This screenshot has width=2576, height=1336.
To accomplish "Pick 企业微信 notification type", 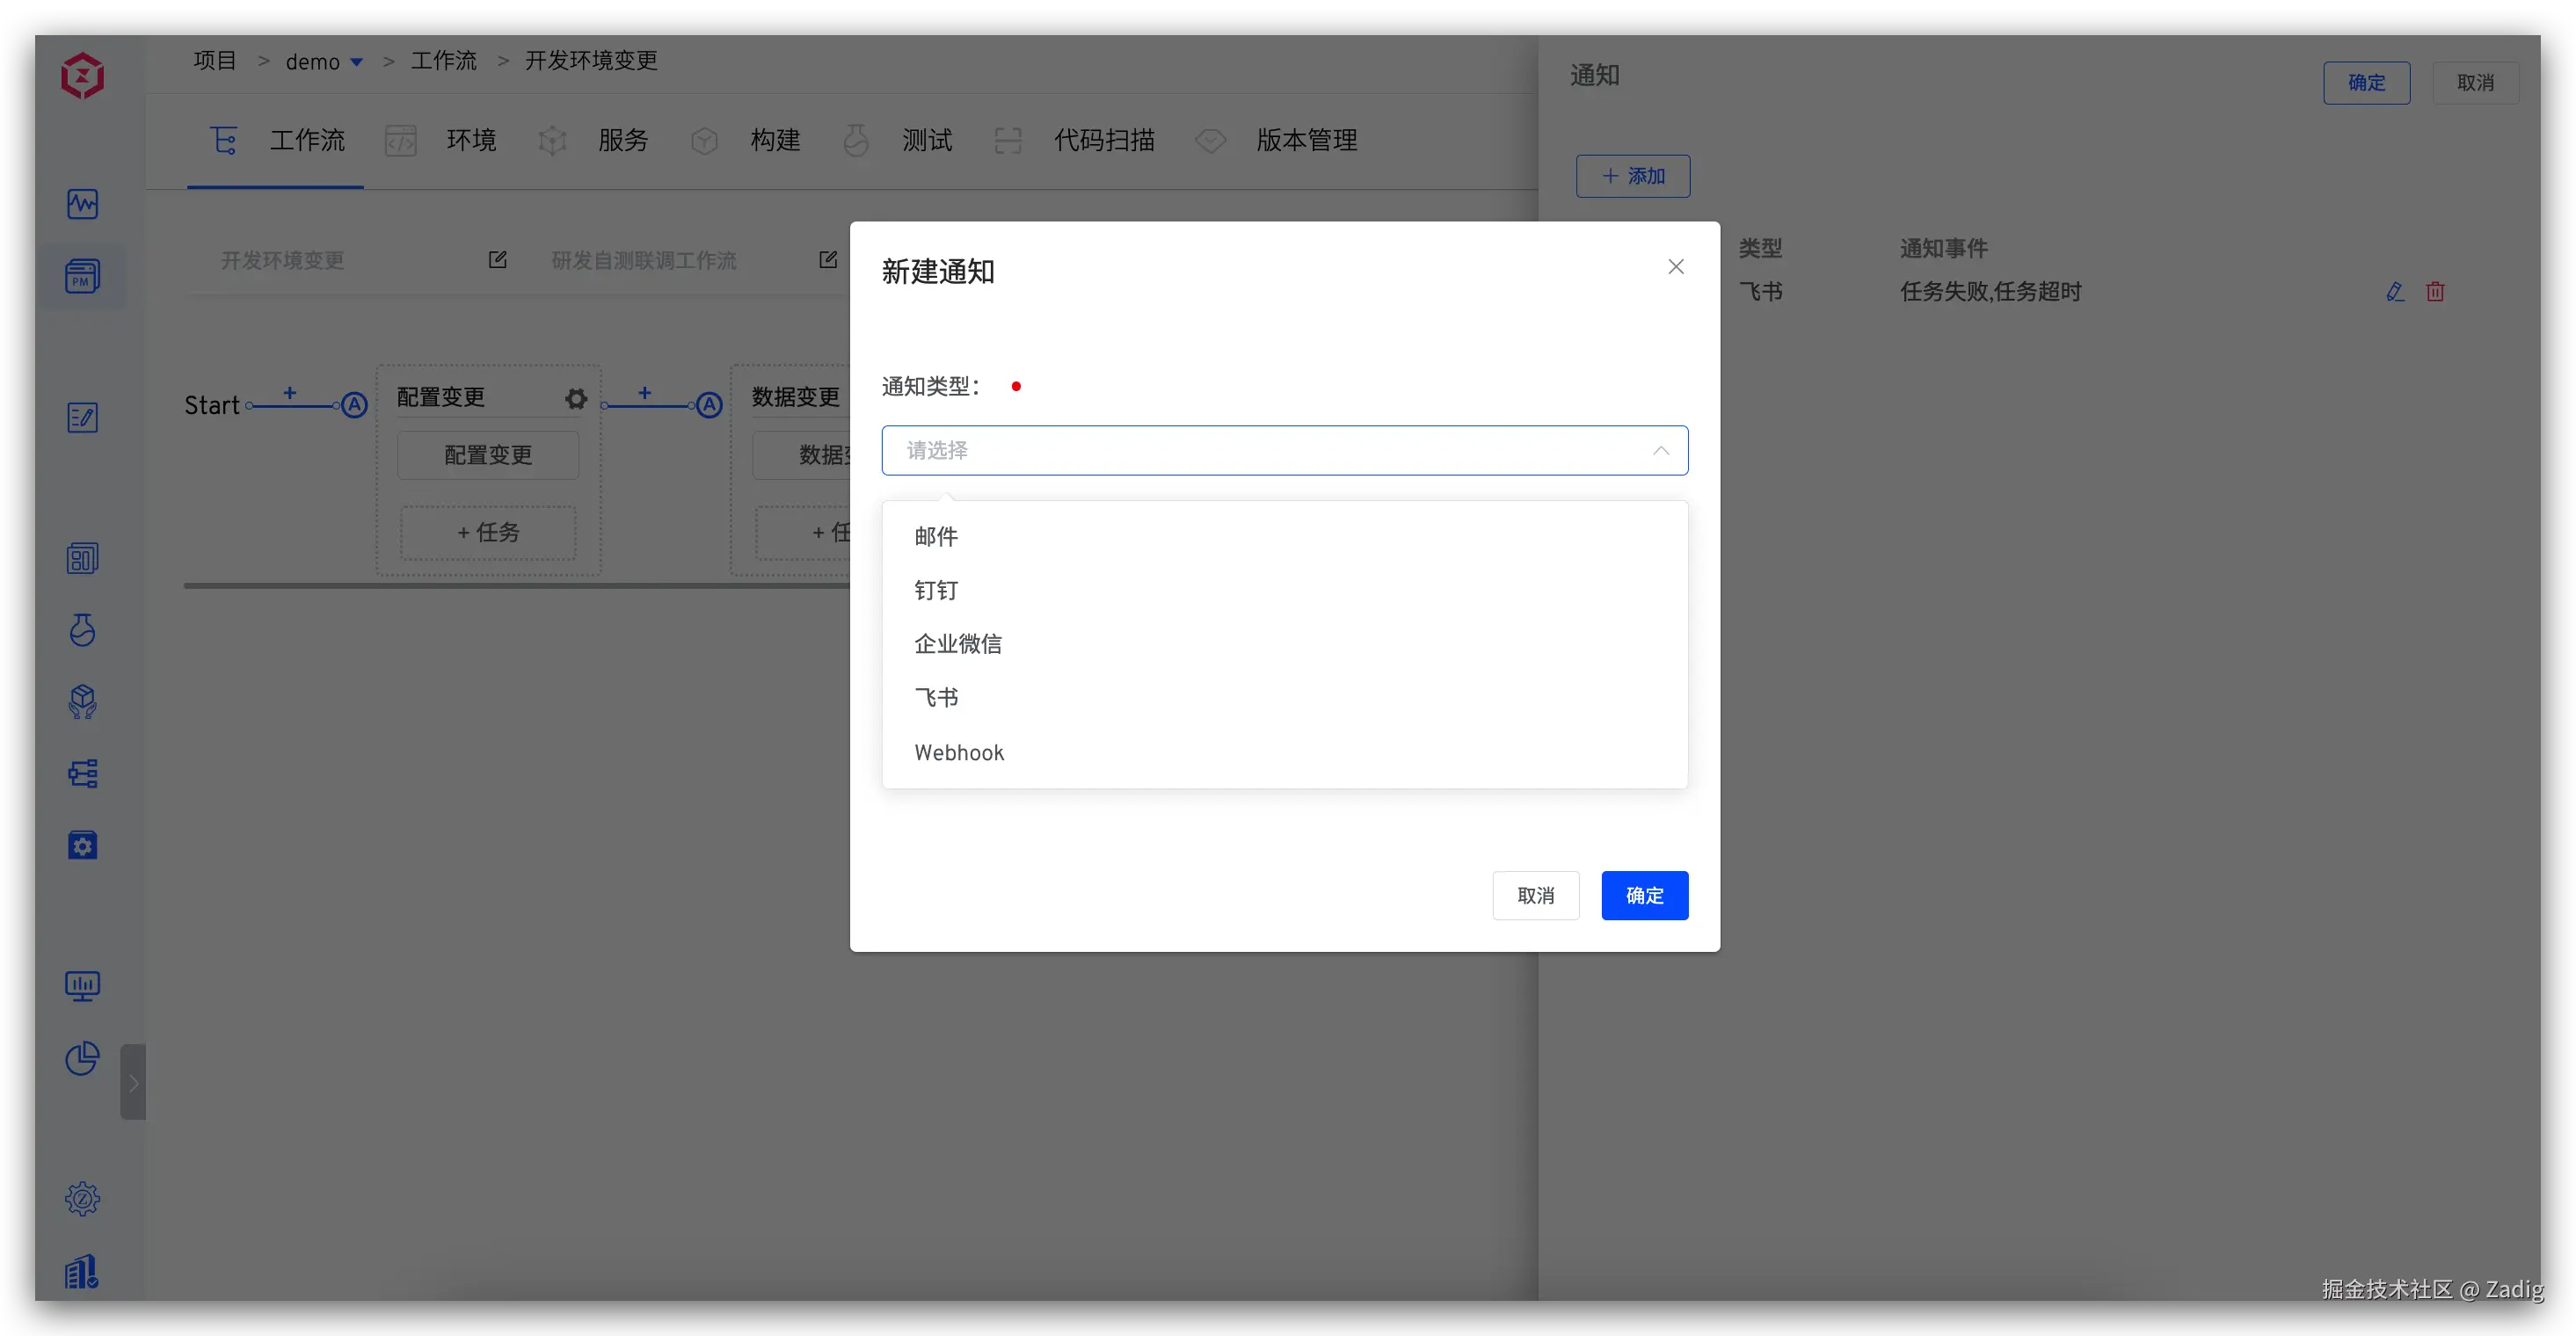I will [957, 644].
